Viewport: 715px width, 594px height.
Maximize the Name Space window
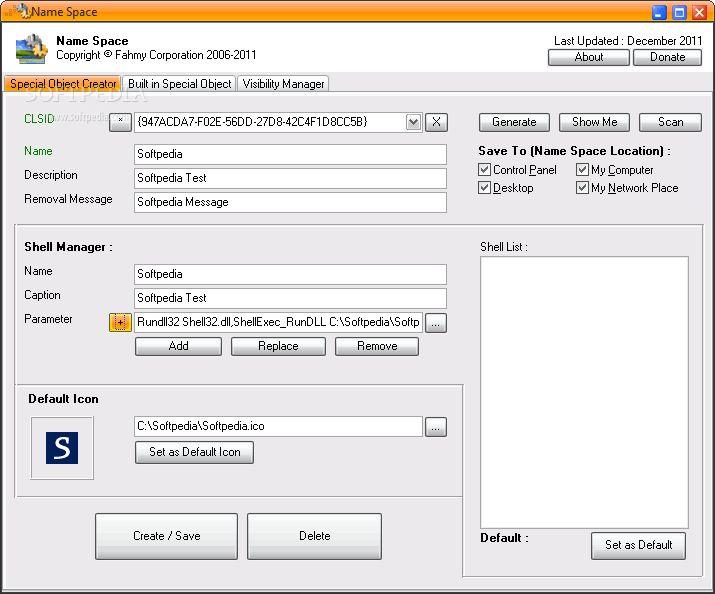[x=679, y=12]
